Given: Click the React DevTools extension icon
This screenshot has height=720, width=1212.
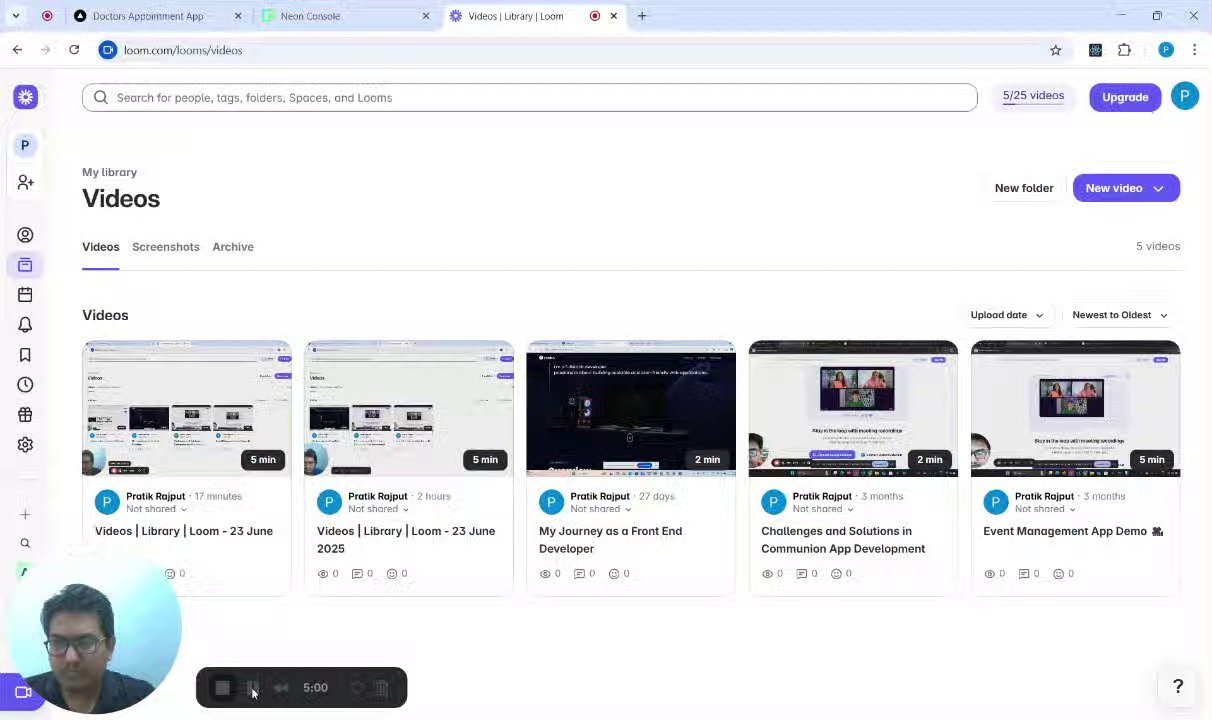Looking at the screenshot, I should pyautogui.click(x=1095, y=50).
